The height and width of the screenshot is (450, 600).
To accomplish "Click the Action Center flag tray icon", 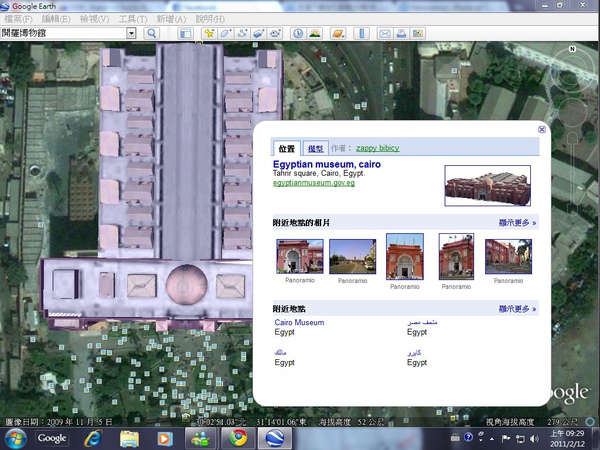I will click(x=506, y=439).
